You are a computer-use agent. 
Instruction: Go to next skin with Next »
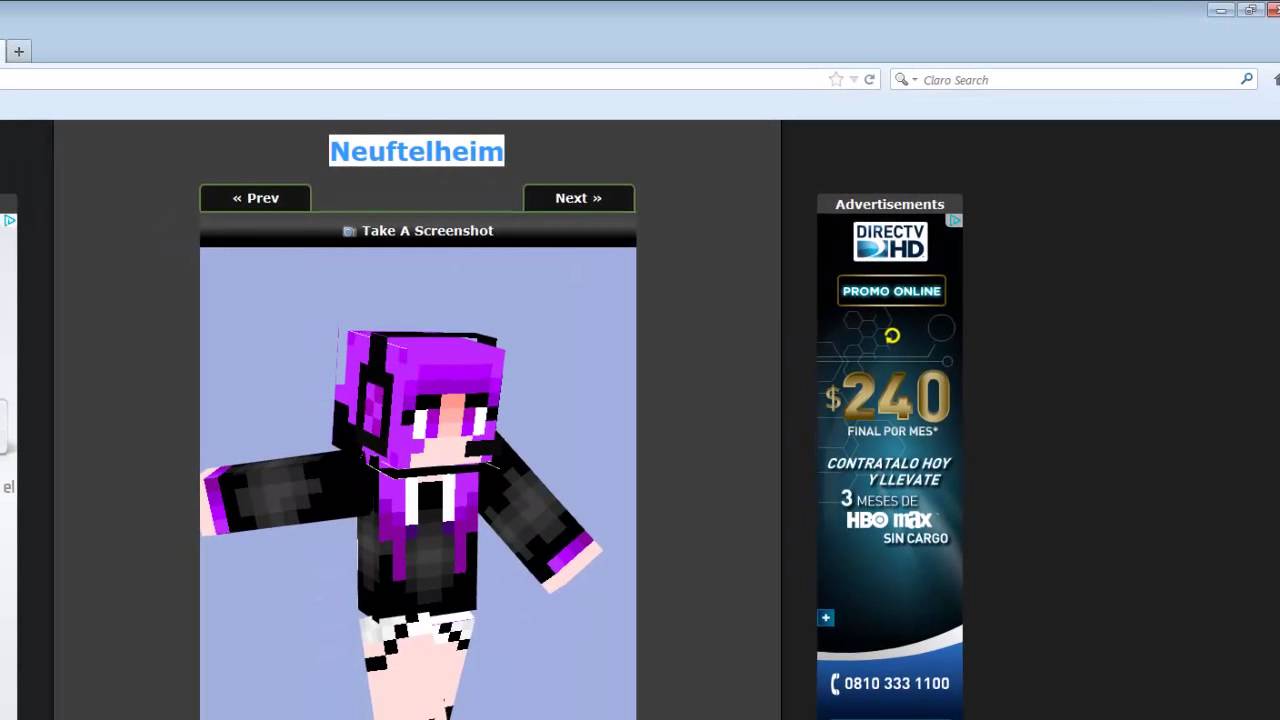click(578, 198)
